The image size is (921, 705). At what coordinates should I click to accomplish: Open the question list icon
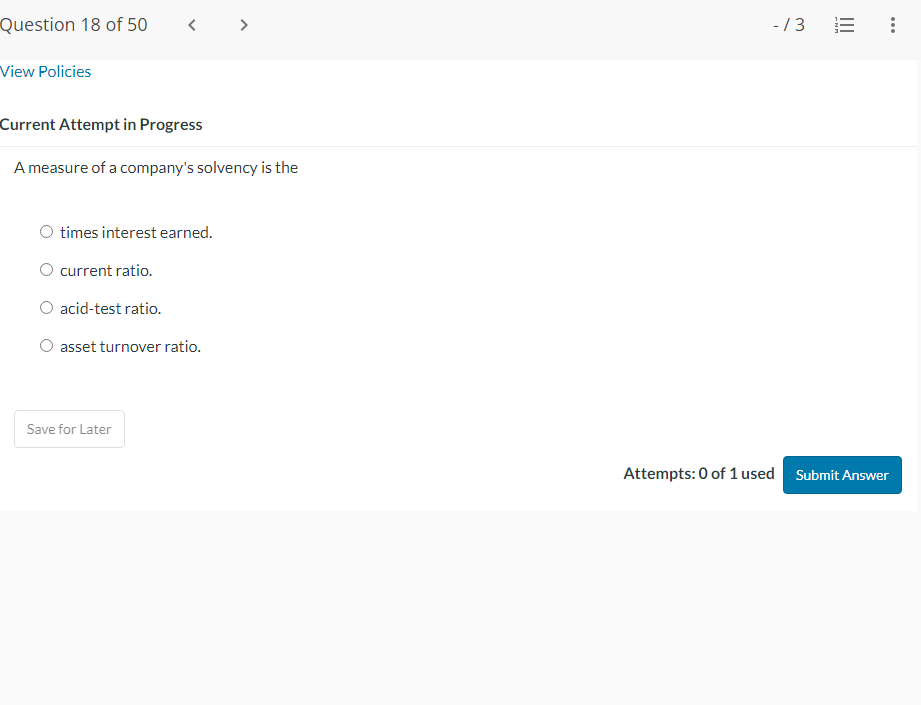pyautogui.click(x=844, y=25)
